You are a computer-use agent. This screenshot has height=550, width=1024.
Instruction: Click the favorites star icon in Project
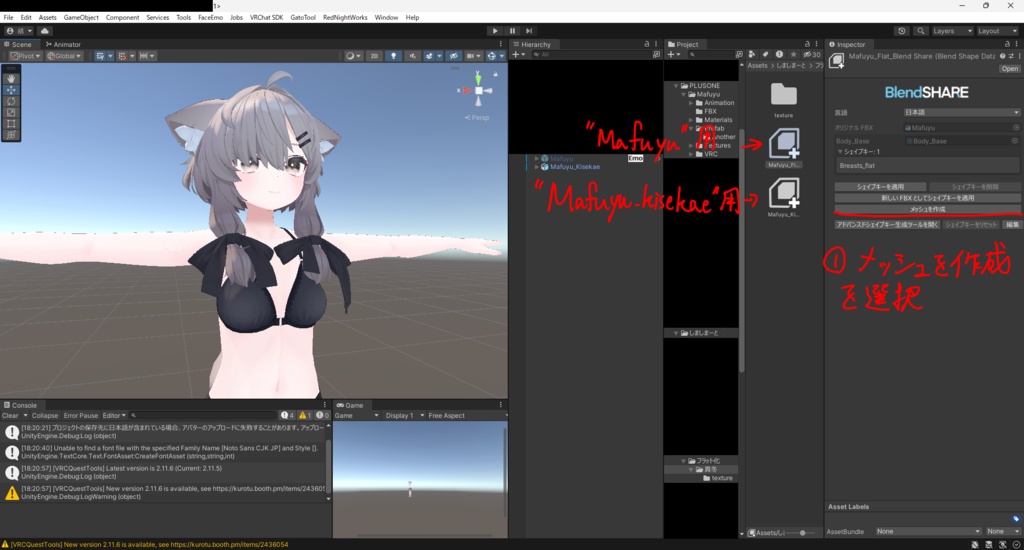coord(793,55)
